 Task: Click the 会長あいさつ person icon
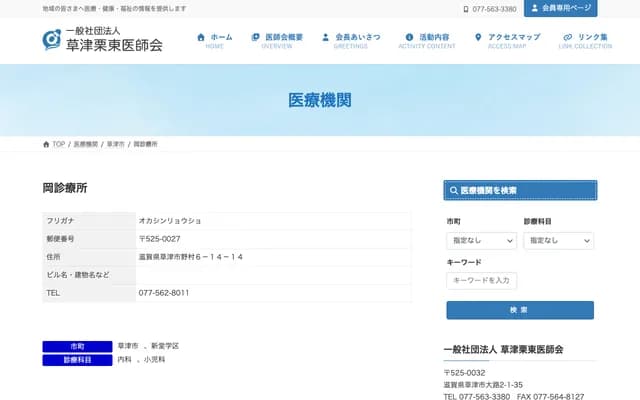click(326, 37)
